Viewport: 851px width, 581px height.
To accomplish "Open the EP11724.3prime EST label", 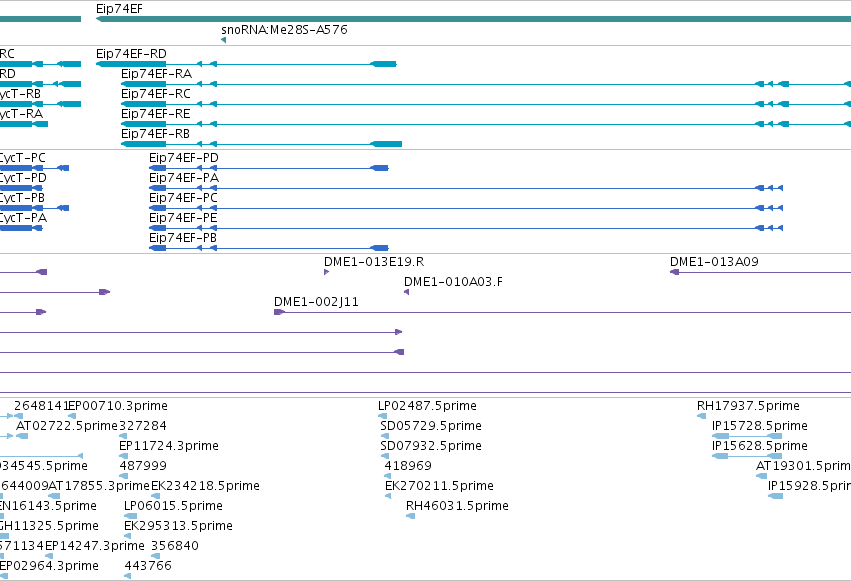I will pyautogui.click(x=169, y=446).
